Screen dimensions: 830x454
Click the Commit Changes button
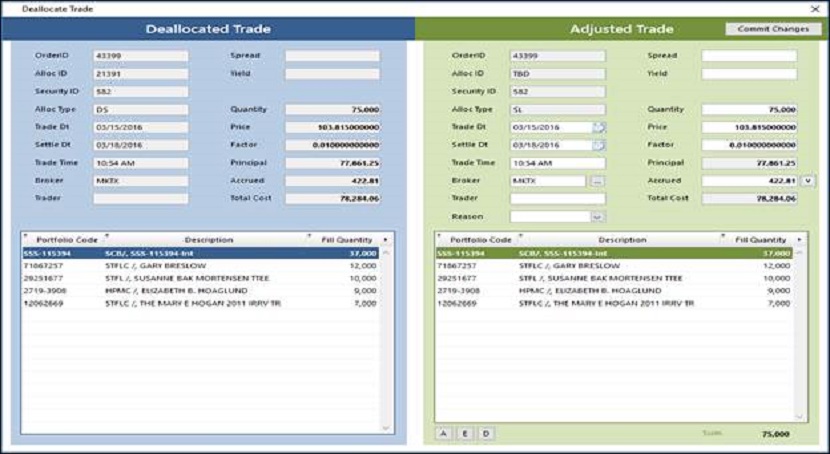773,29
